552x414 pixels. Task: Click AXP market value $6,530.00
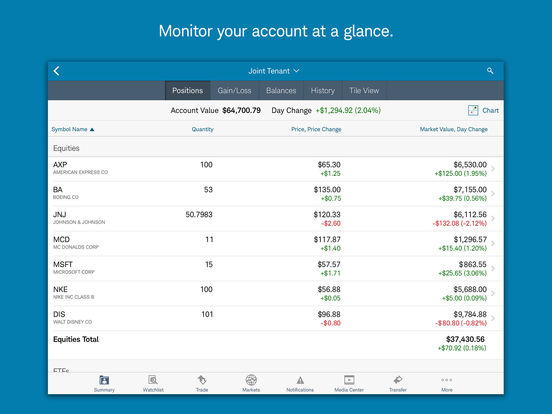pos(470,164)
